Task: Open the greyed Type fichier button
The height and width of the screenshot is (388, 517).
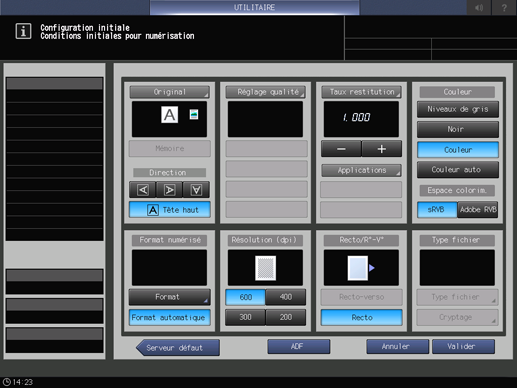Action: click(x=457, y=297)
